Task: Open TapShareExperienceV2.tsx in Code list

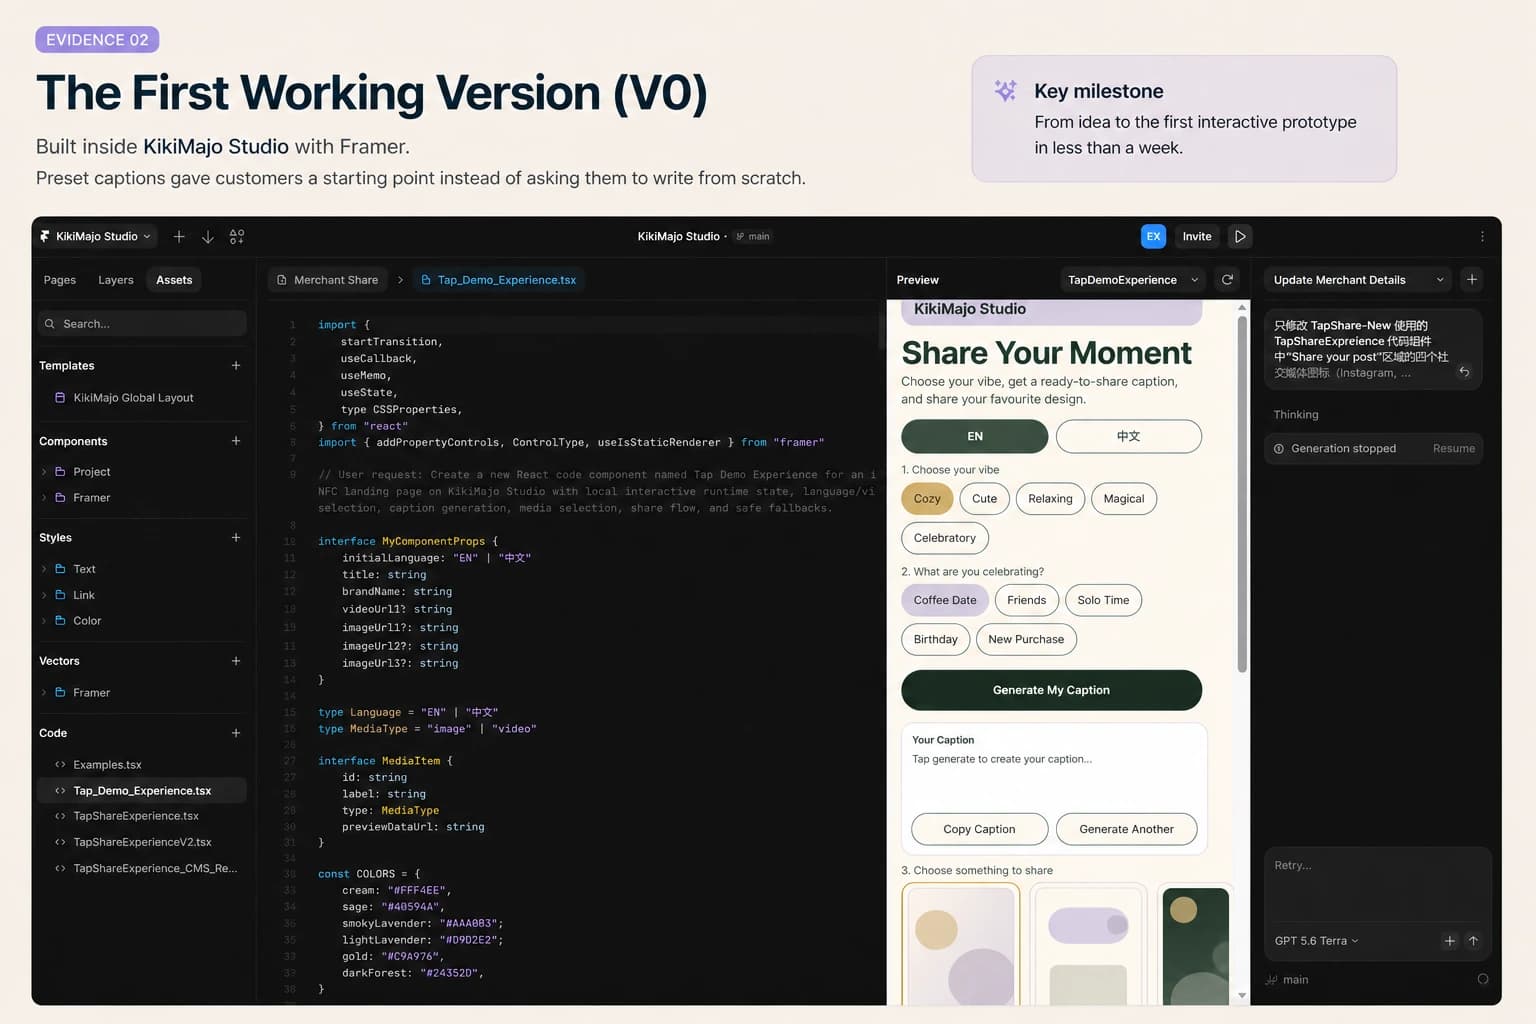Action: coord(142,842)
